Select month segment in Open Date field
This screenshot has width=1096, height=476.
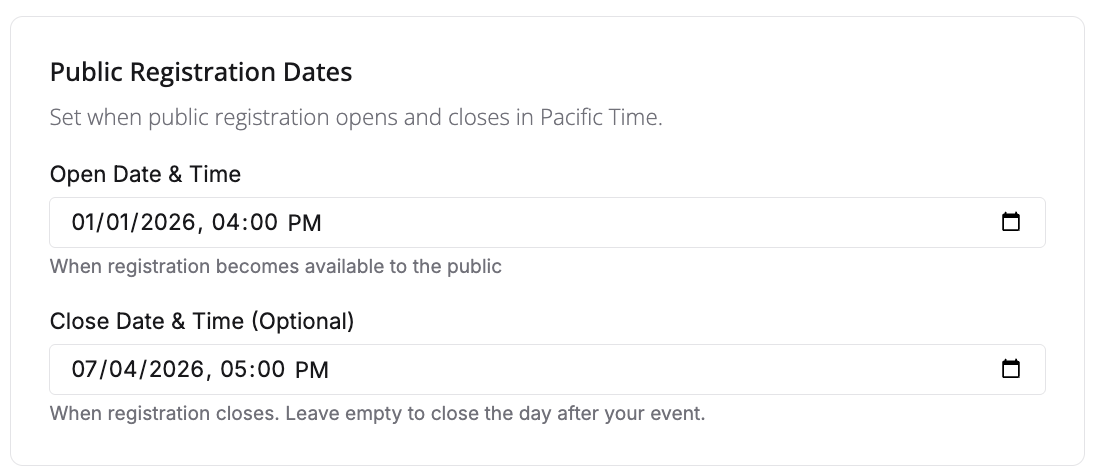pyautogui.click(x=84, y=223)
